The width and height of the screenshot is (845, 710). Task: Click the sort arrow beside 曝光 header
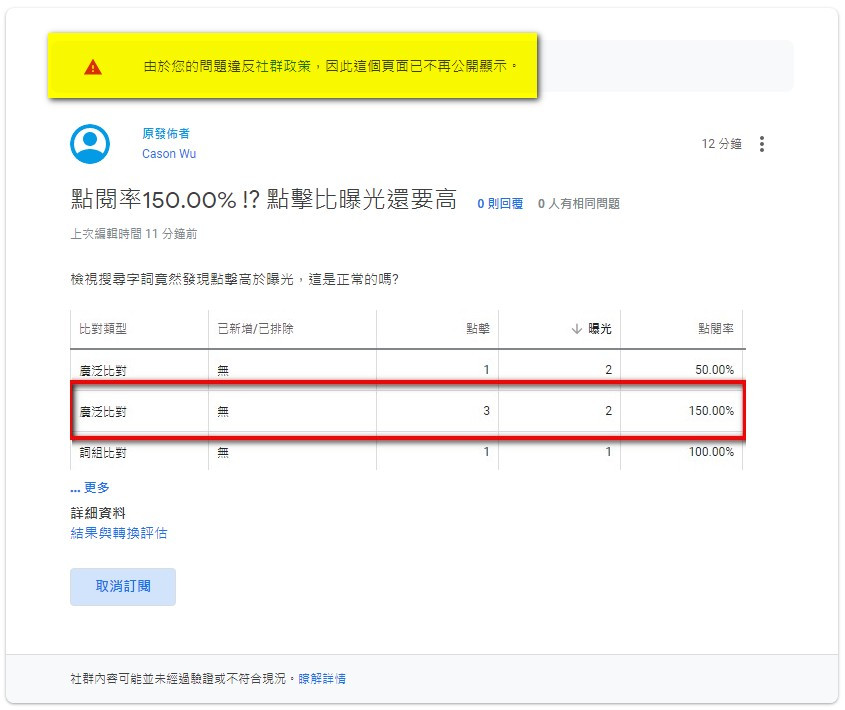pos(577,329)
